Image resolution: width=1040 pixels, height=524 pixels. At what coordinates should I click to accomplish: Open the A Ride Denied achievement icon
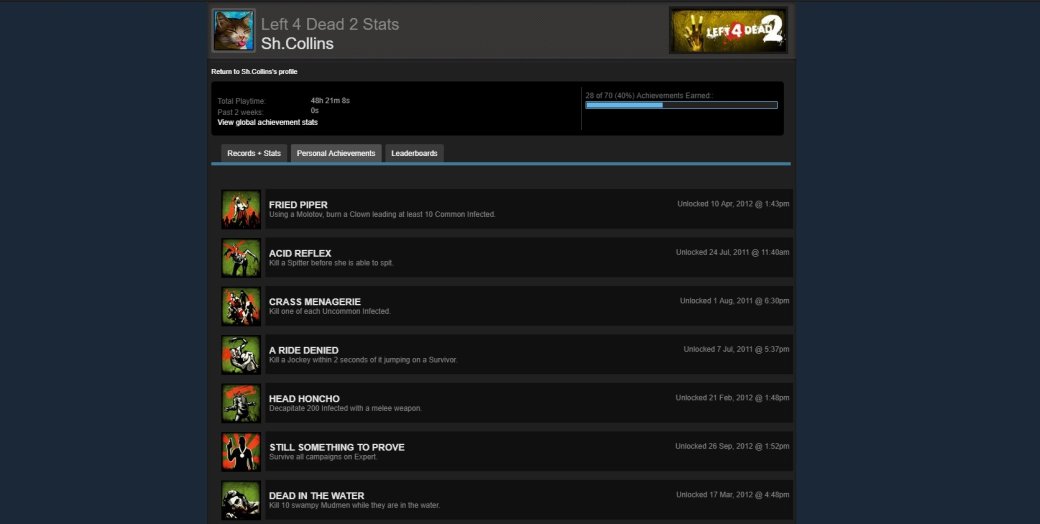point(241,355)
